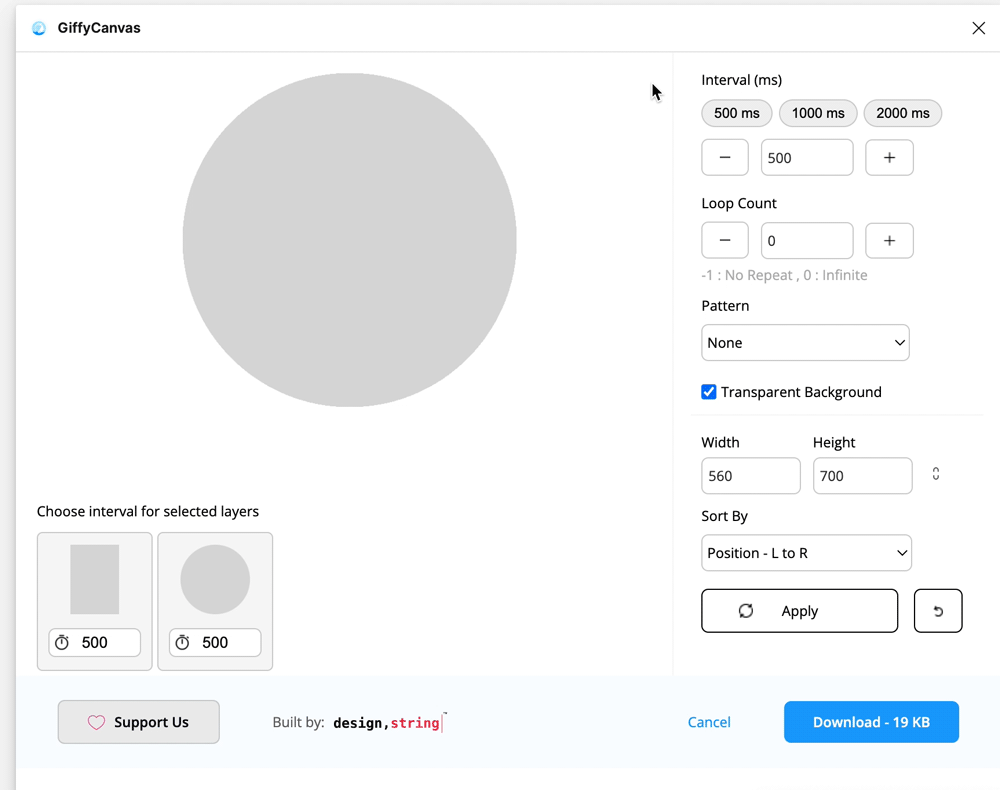Select the rectangle layer thumbnail
The width and height of the screenshot is (1000, 790).
(94, 580)
